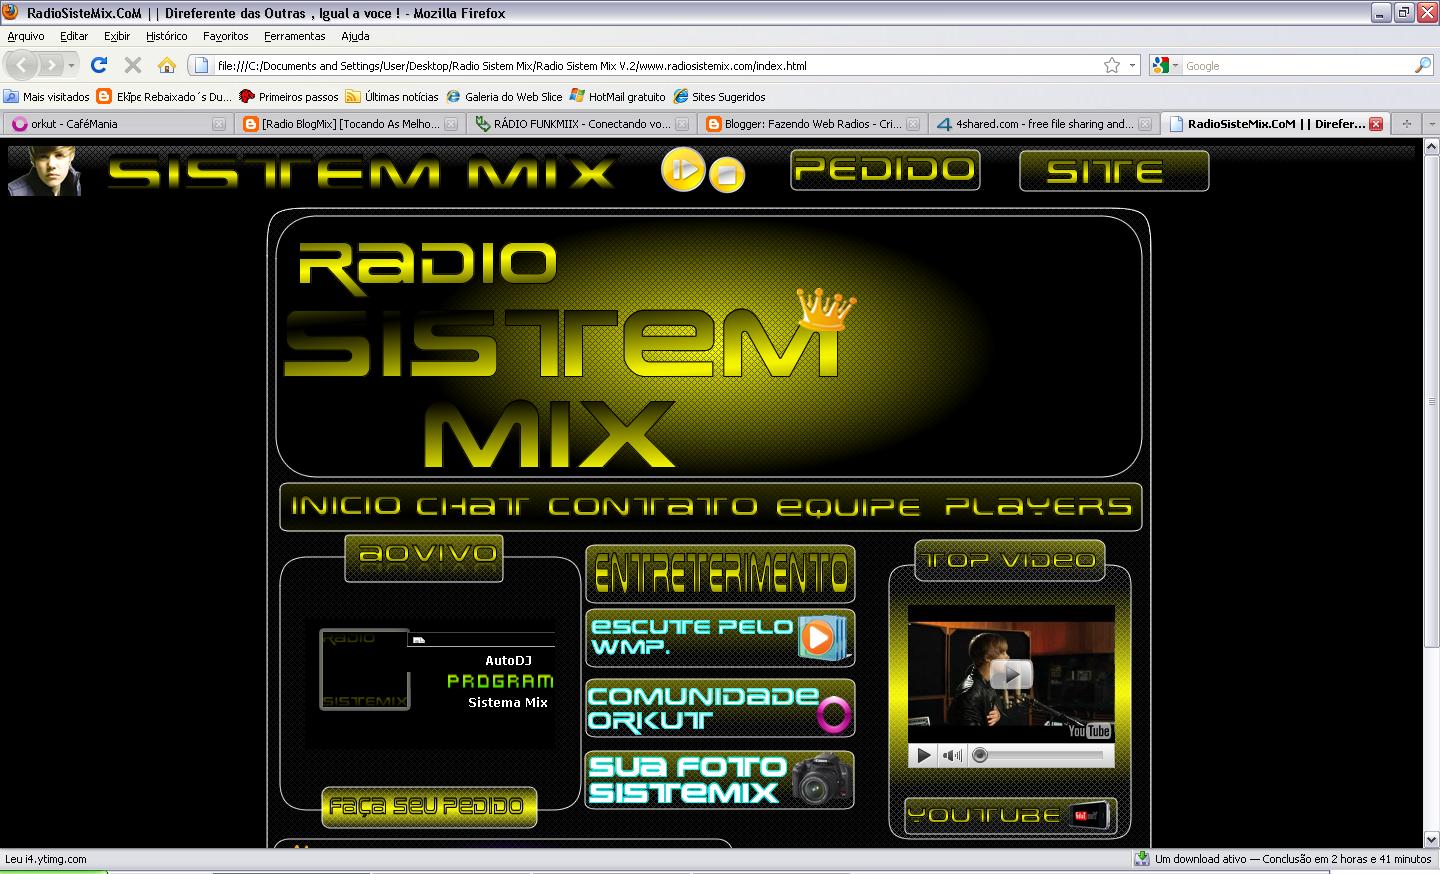This screenshot has height=874, width=1440.
Task: Switch to the 4shared.com tab
Action: click(x=1043, y=124)
